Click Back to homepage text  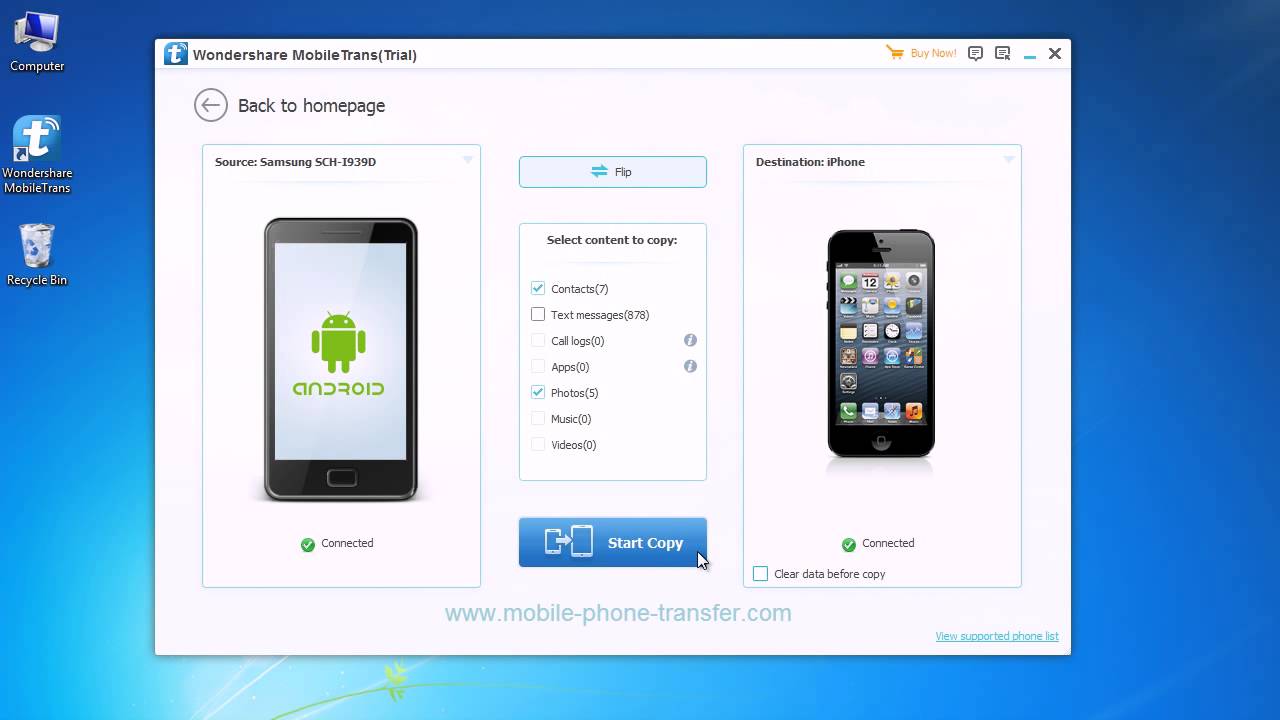(311, 106)
